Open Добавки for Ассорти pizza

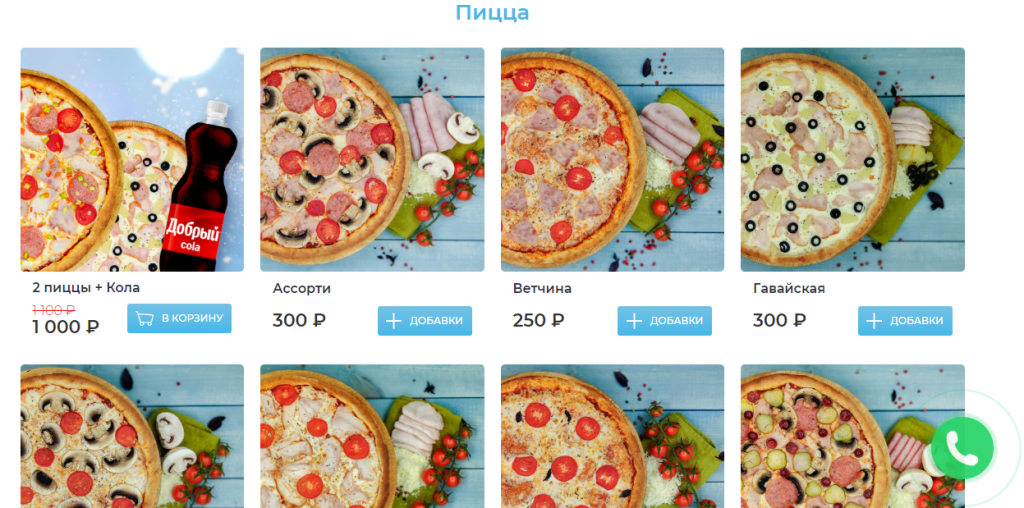point(424,321)
